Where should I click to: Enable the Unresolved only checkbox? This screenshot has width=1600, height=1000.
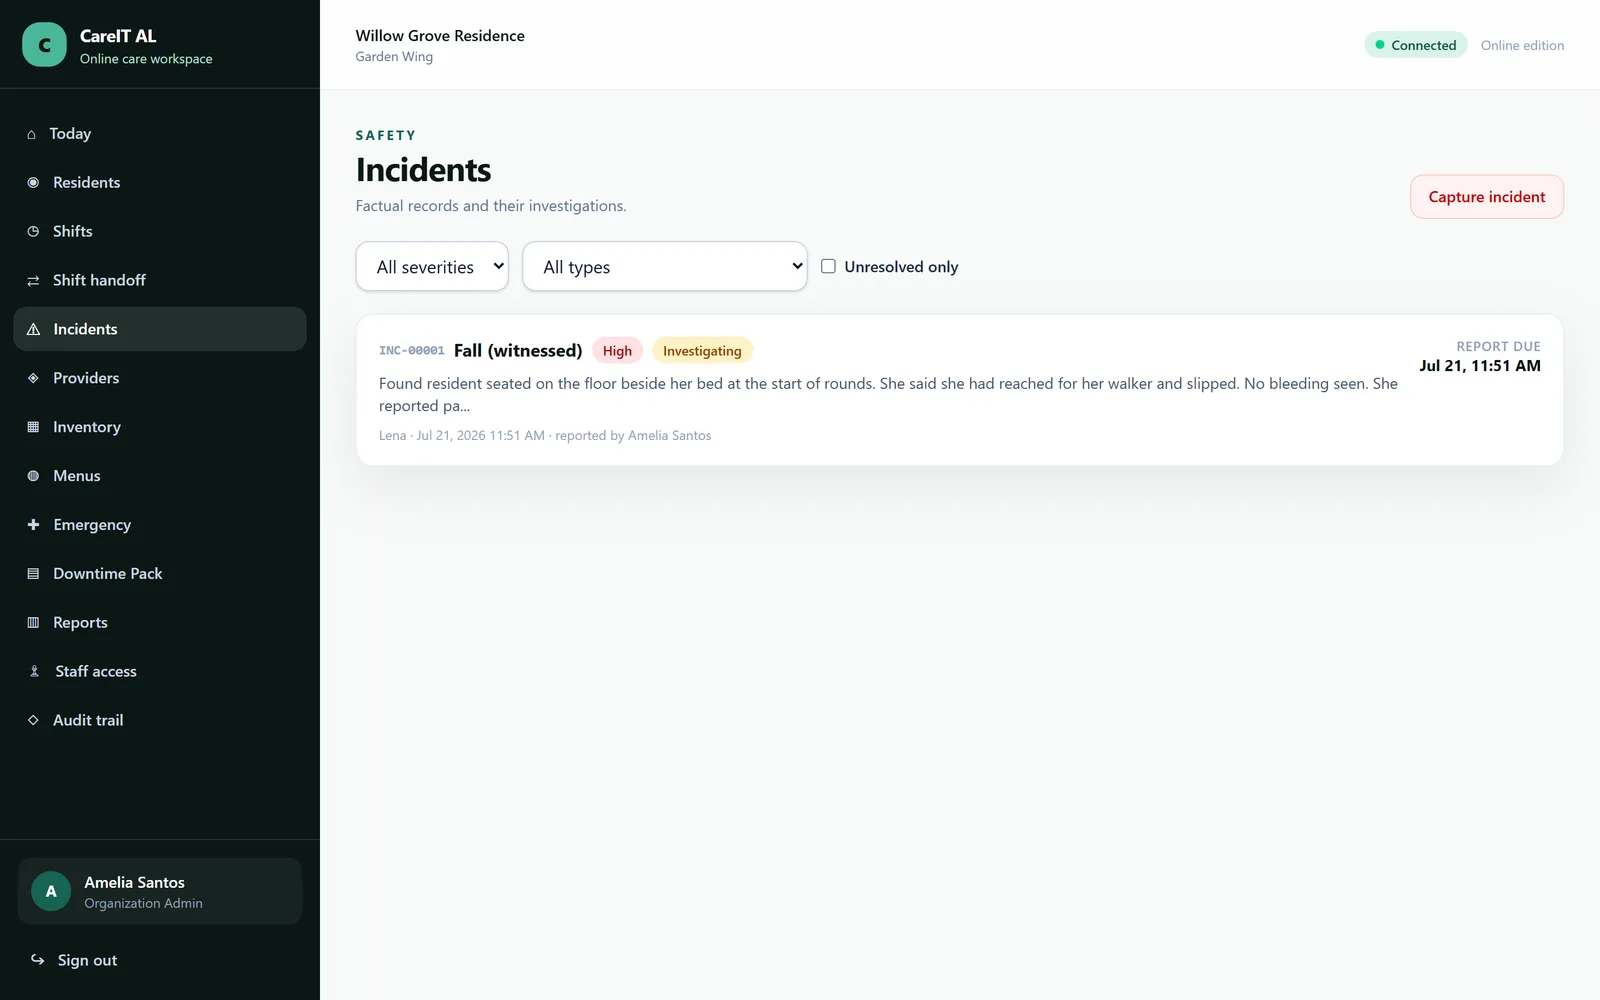point(828,266)
